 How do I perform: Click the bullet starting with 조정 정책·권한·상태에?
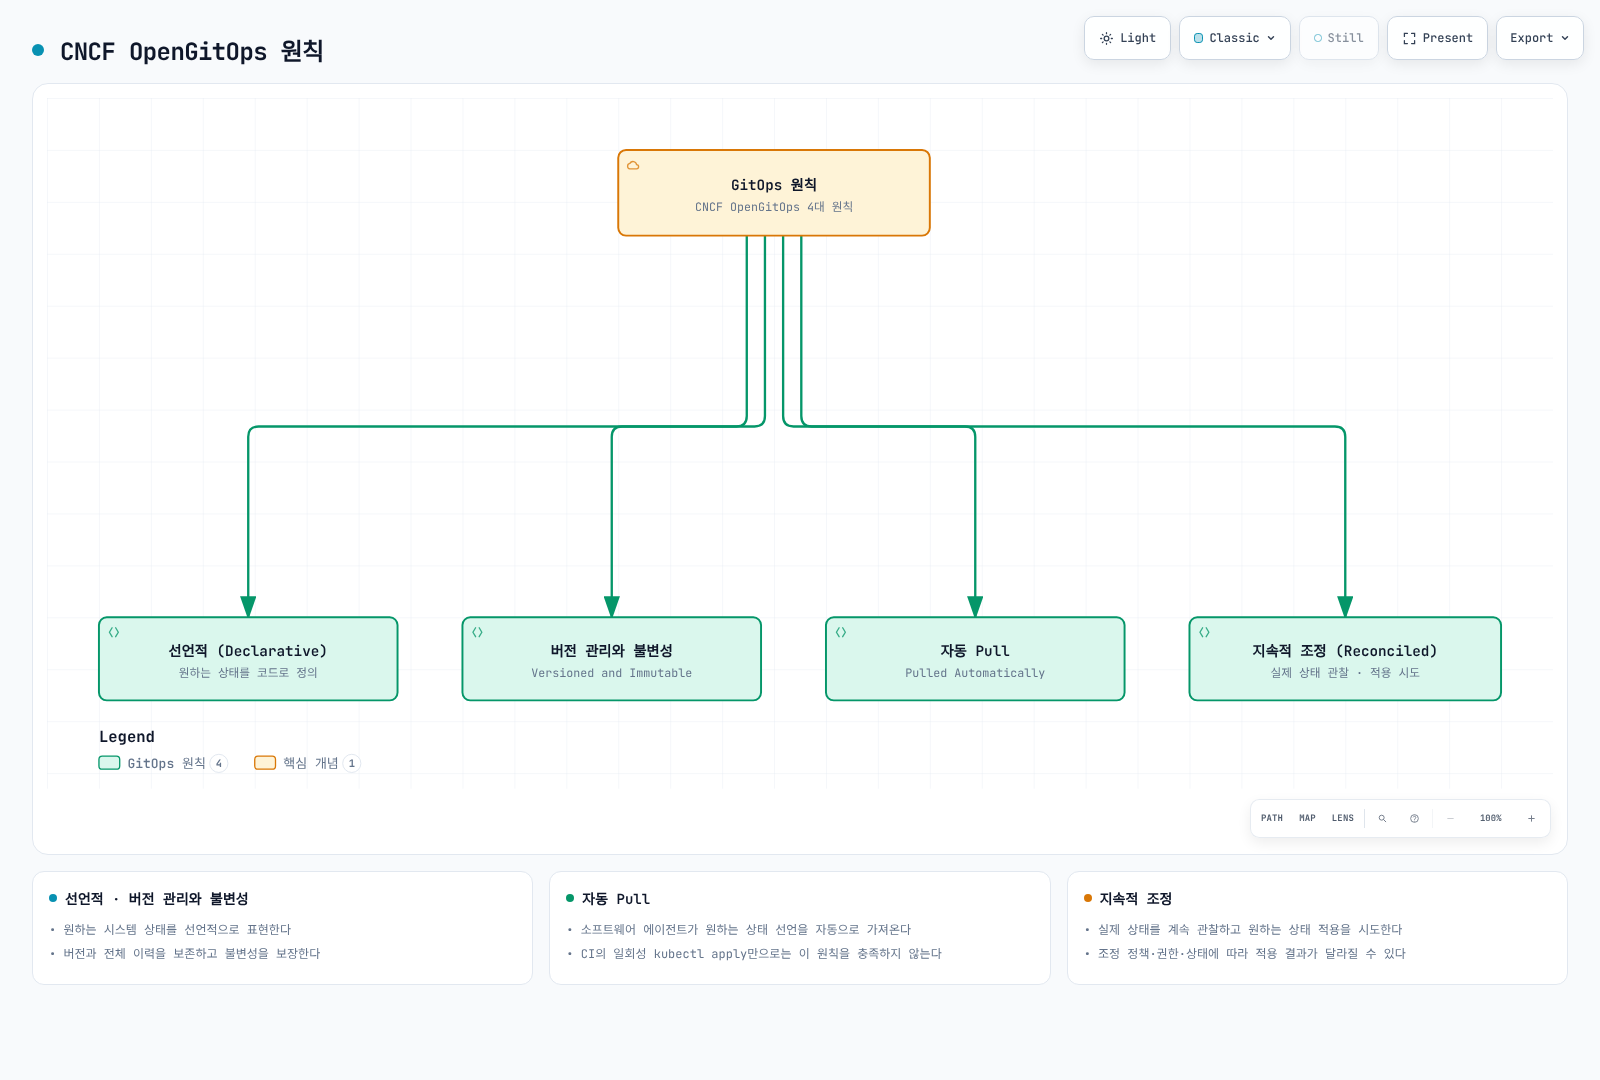[1252, 954]
